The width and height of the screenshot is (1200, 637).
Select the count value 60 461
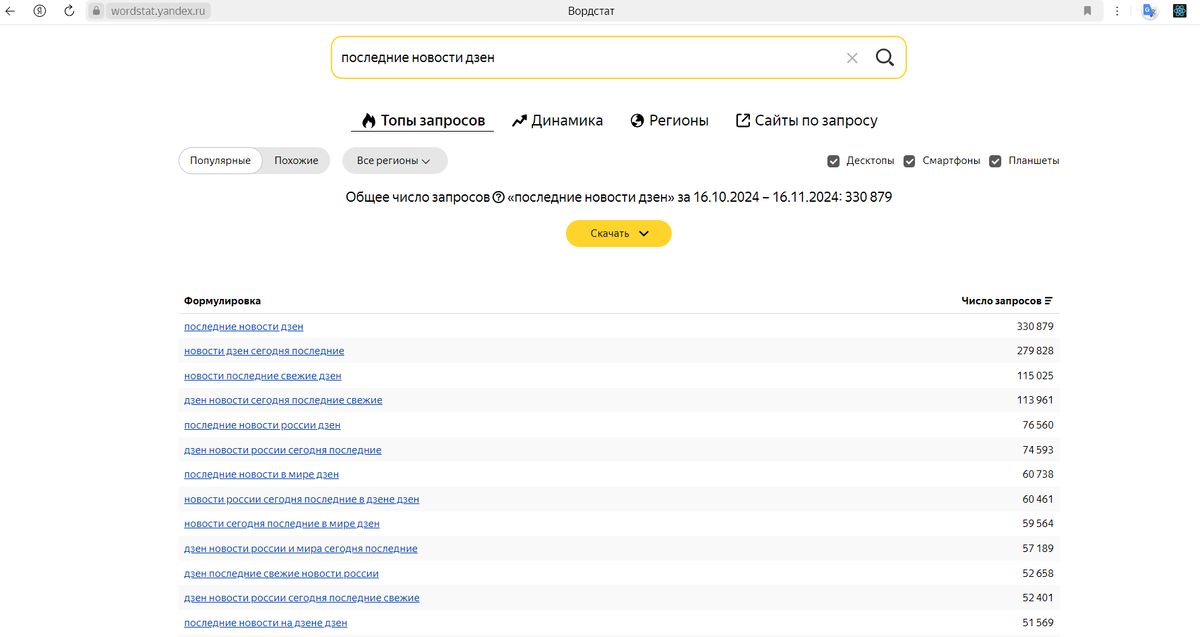click(1038, 499)
